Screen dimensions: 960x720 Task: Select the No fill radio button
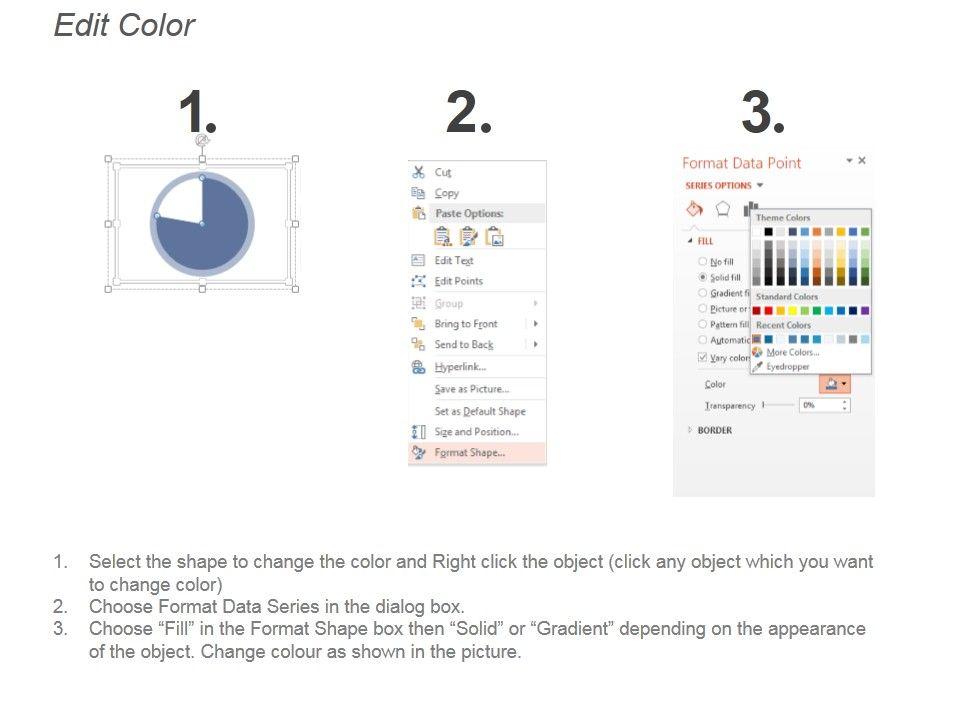pos(703,262)
